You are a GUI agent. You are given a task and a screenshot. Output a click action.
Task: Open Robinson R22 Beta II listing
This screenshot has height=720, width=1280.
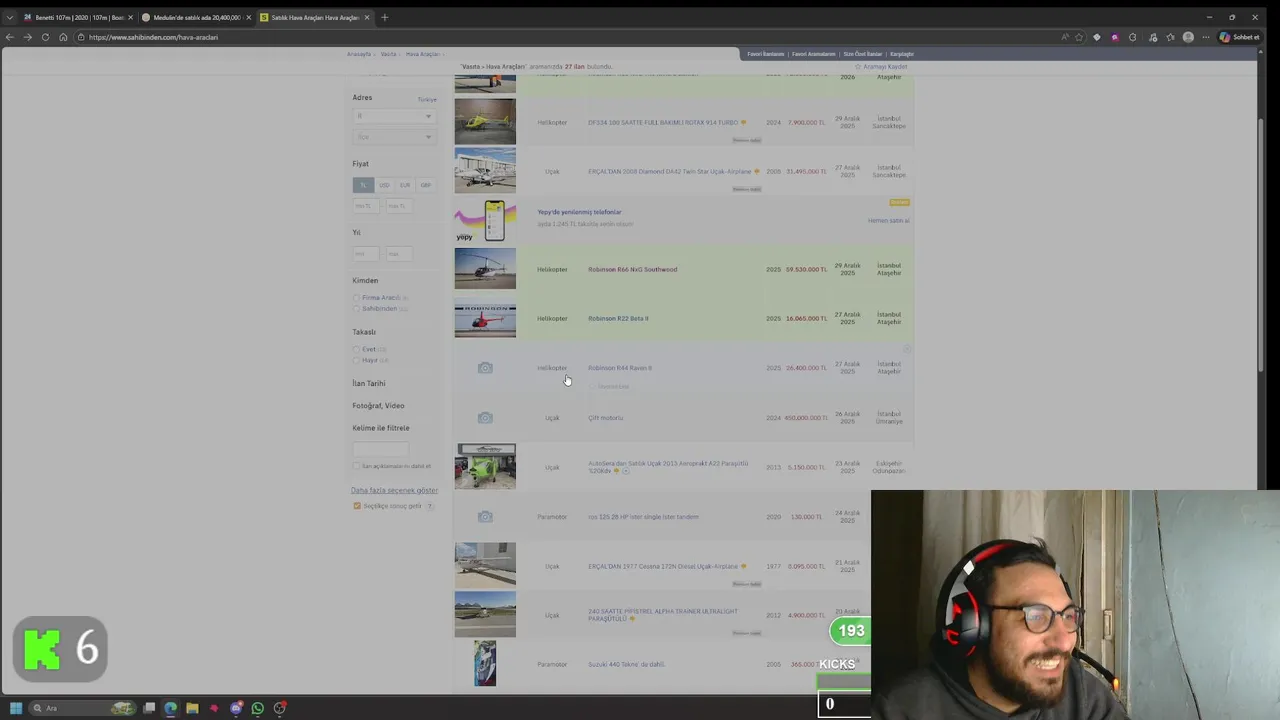coord(618,318)
